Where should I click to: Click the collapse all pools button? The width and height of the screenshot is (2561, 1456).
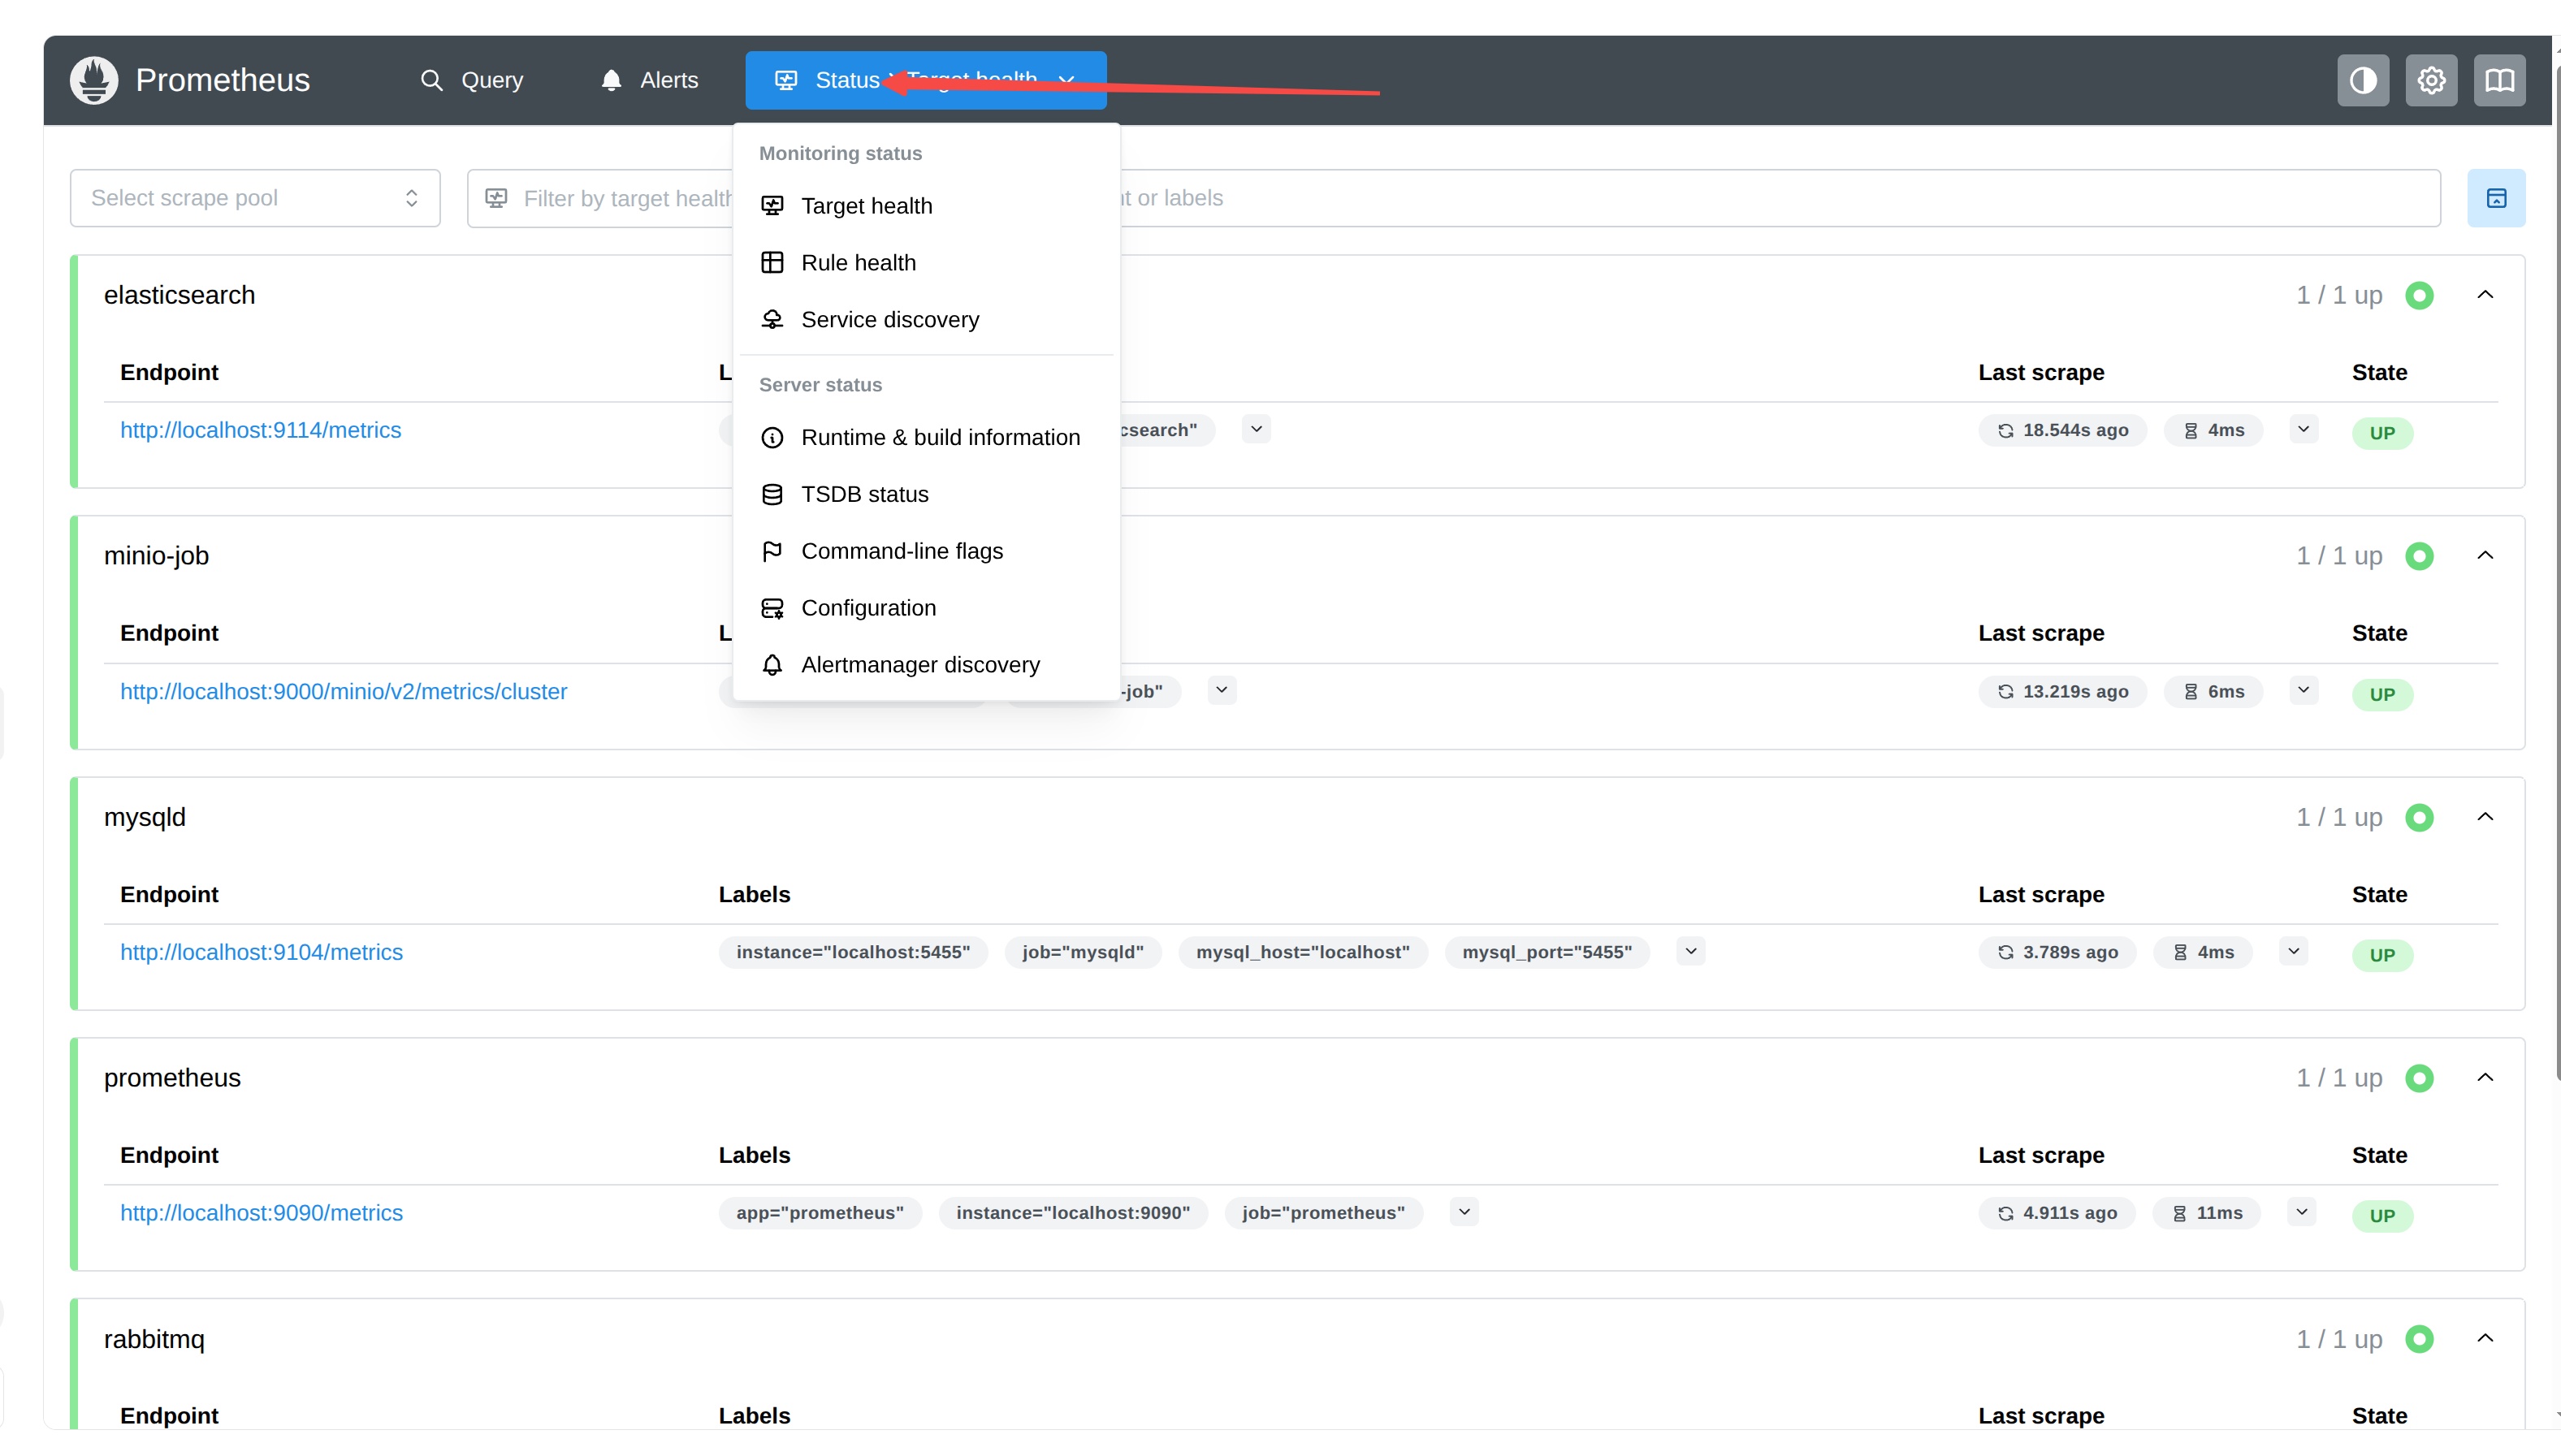(x=2496, y=198)
